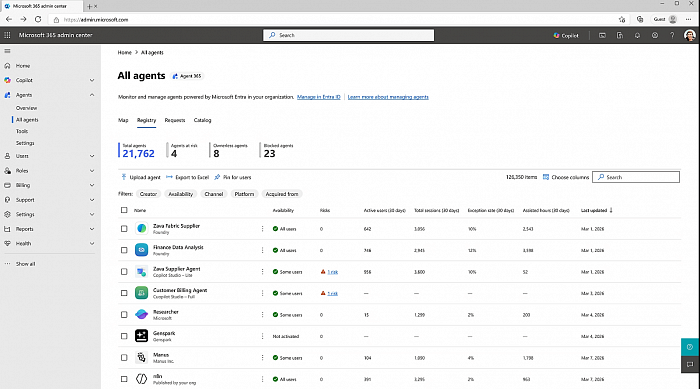Toggle the select-all checkbox in table header
This screenshot has width=700, height=389.
click(x=124, y=210)
